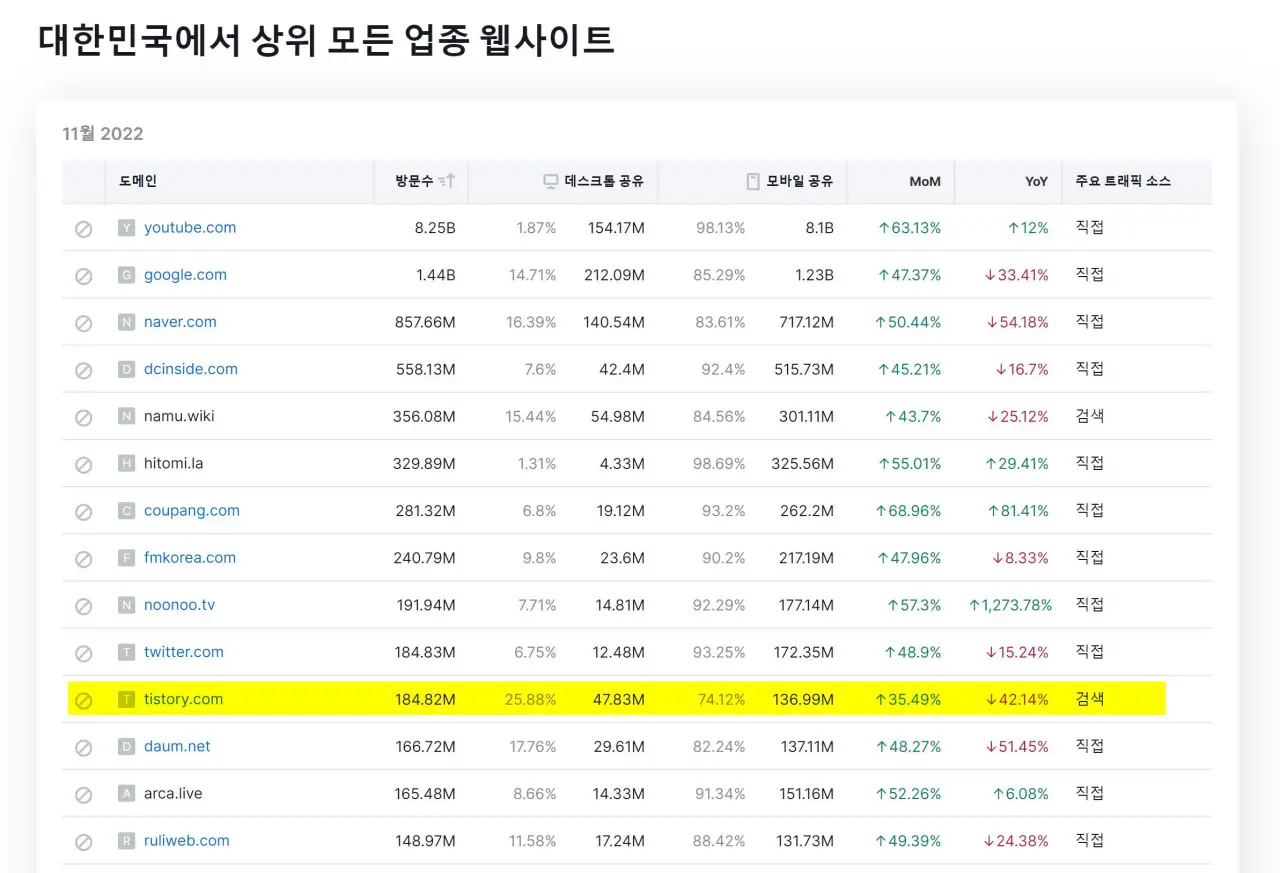1280x873 pixels.
Task: Open the ruliweb.com link
Action: [187, 840]
